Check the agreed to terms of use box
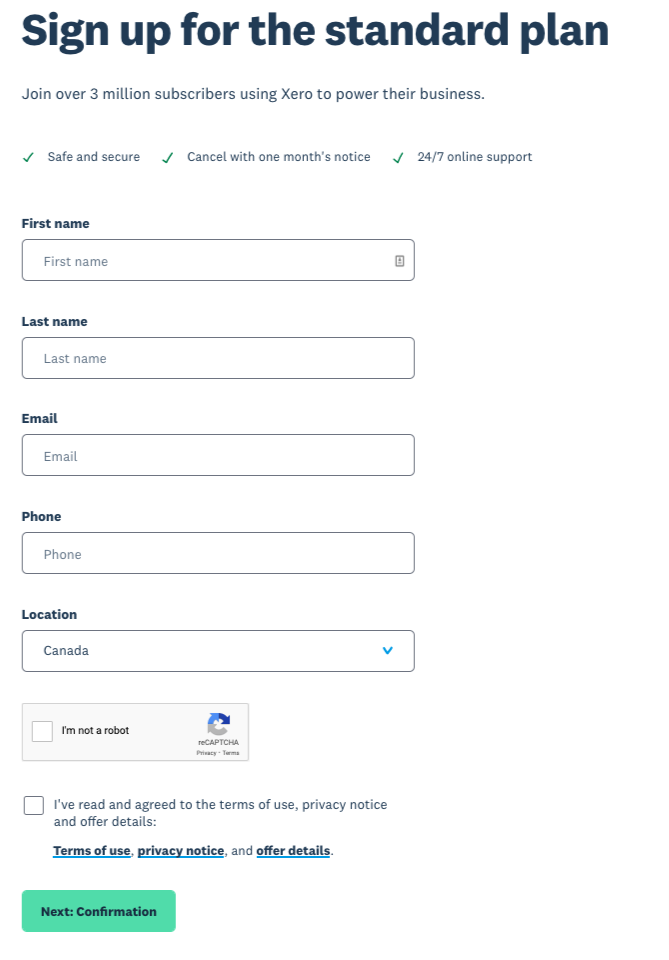 [34, 805]
